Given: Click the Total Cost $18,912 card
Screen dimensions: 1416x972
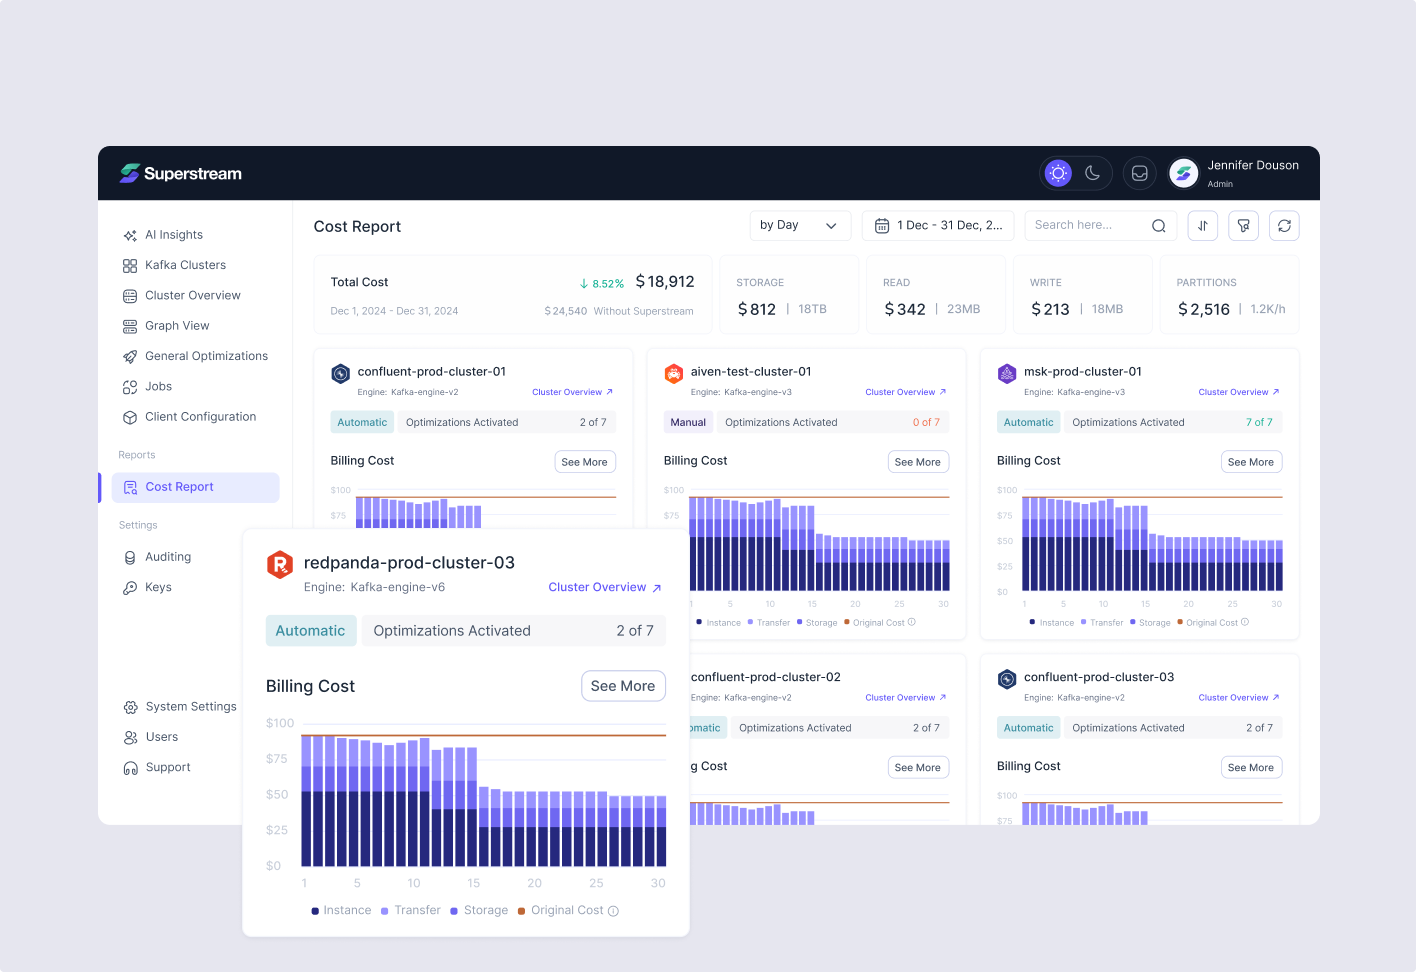Looking at the screenshot, I should tap(512, 295).
